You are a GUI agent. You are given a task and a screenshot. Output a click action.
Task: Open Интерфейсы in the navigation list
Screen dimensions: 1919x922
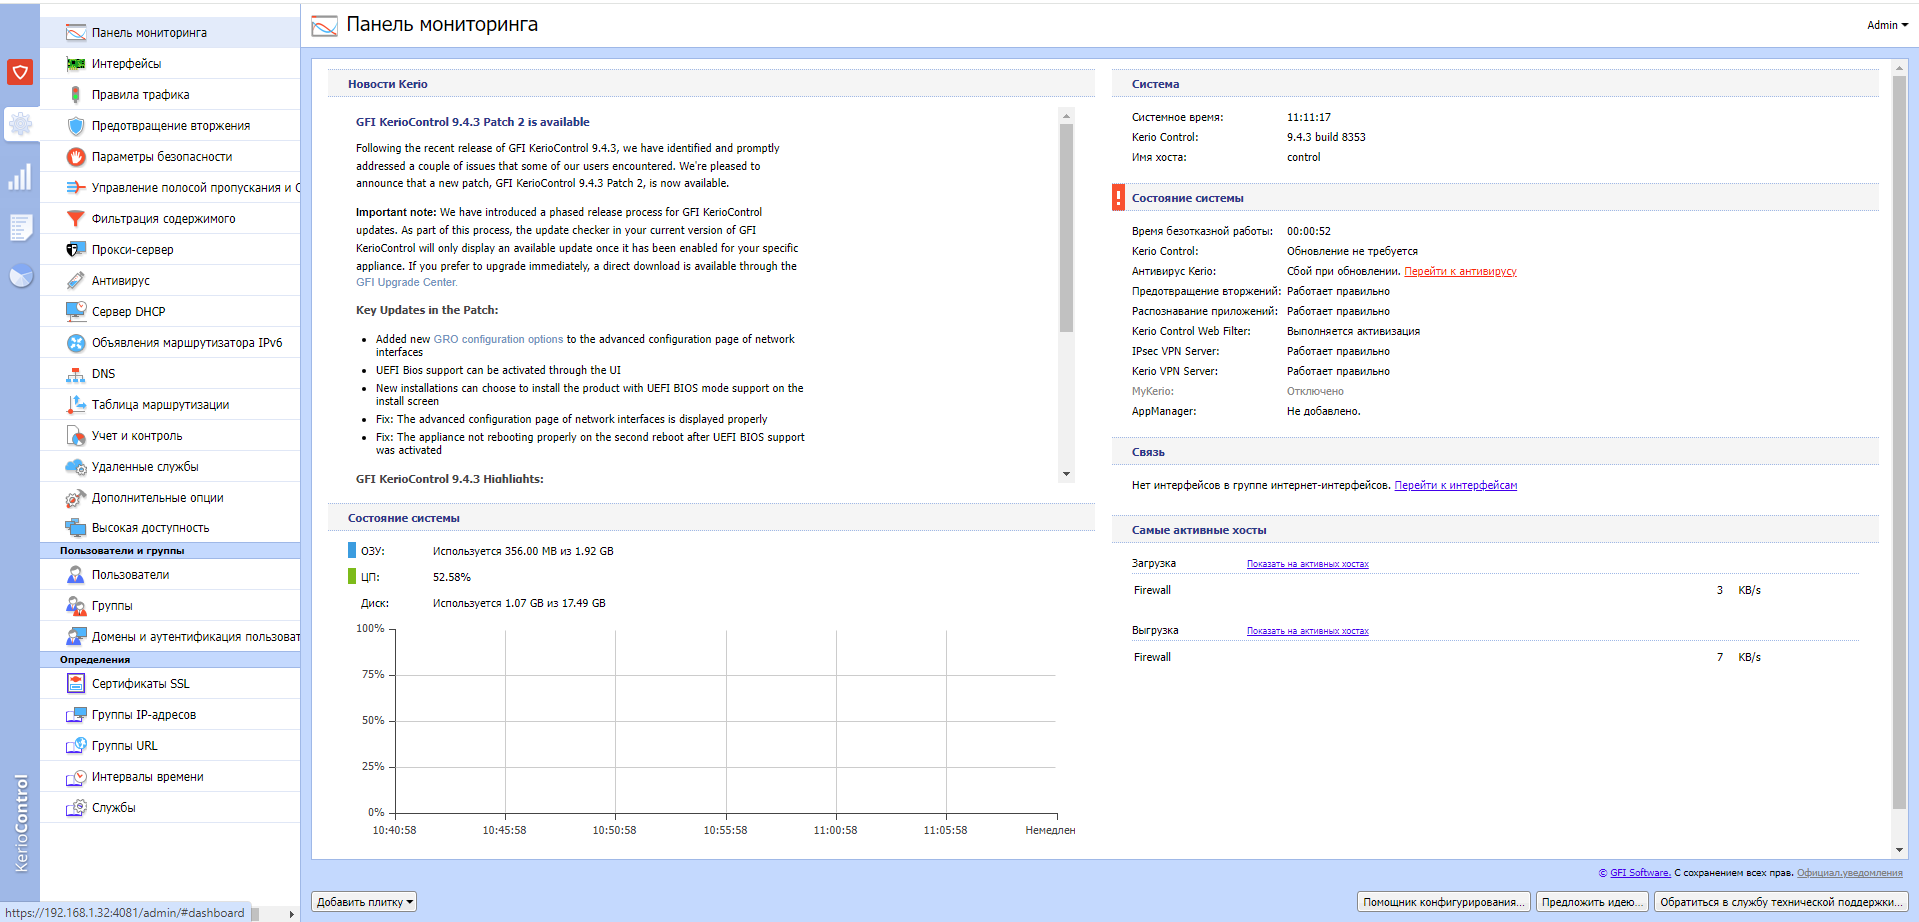tap(126, 64)
